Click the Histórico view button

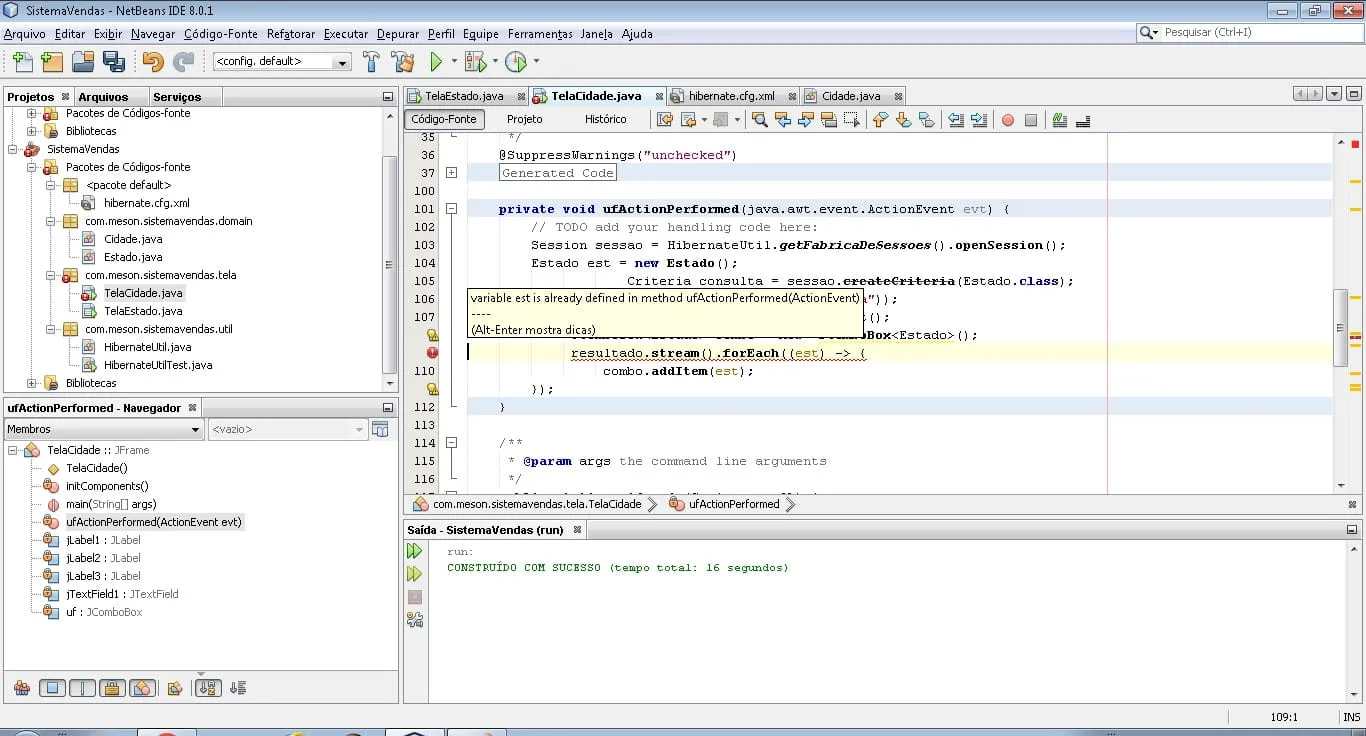pyautogui.click(x=605, y=119)
